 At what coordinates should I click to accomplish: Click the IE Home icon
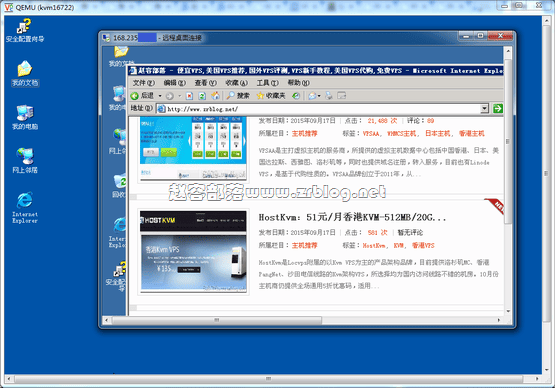tap(215, 96)
